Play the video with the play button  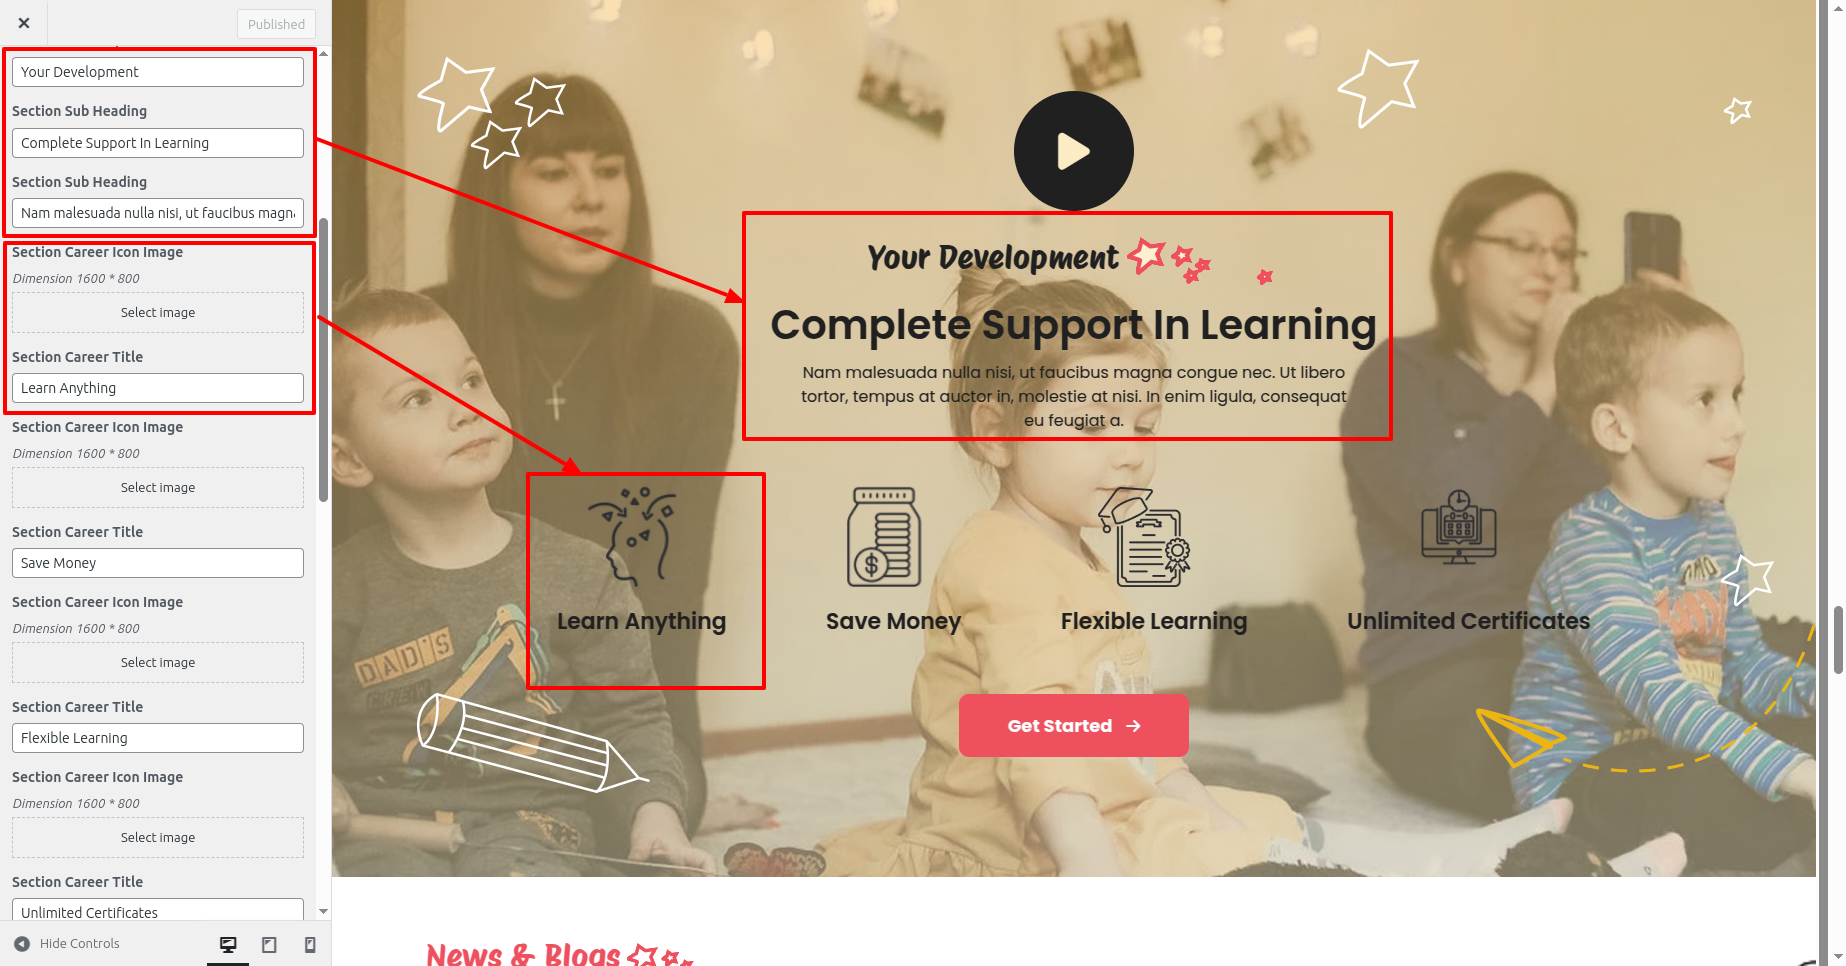coord(1073,151)
